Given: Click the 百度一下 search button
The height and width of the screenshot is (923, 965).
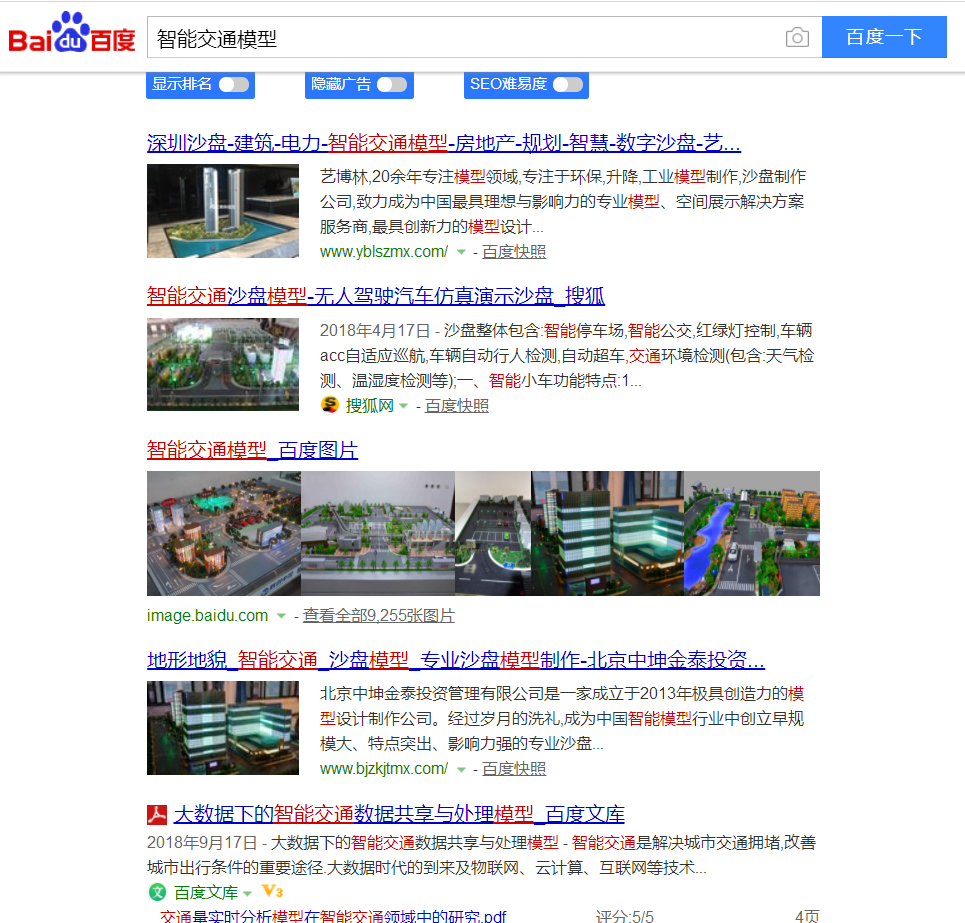Looking at the screenshot, I should [884, 37].
